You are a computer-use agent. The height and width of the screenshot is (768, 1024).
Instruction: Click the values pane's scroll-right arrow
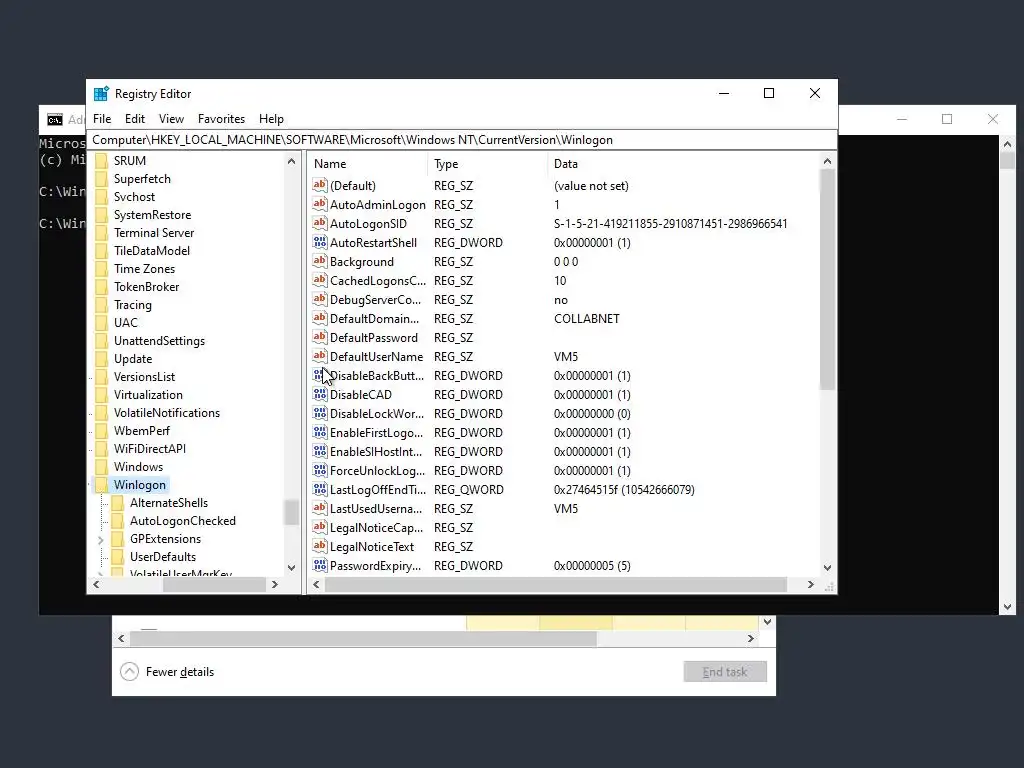[x=810, y=584]
